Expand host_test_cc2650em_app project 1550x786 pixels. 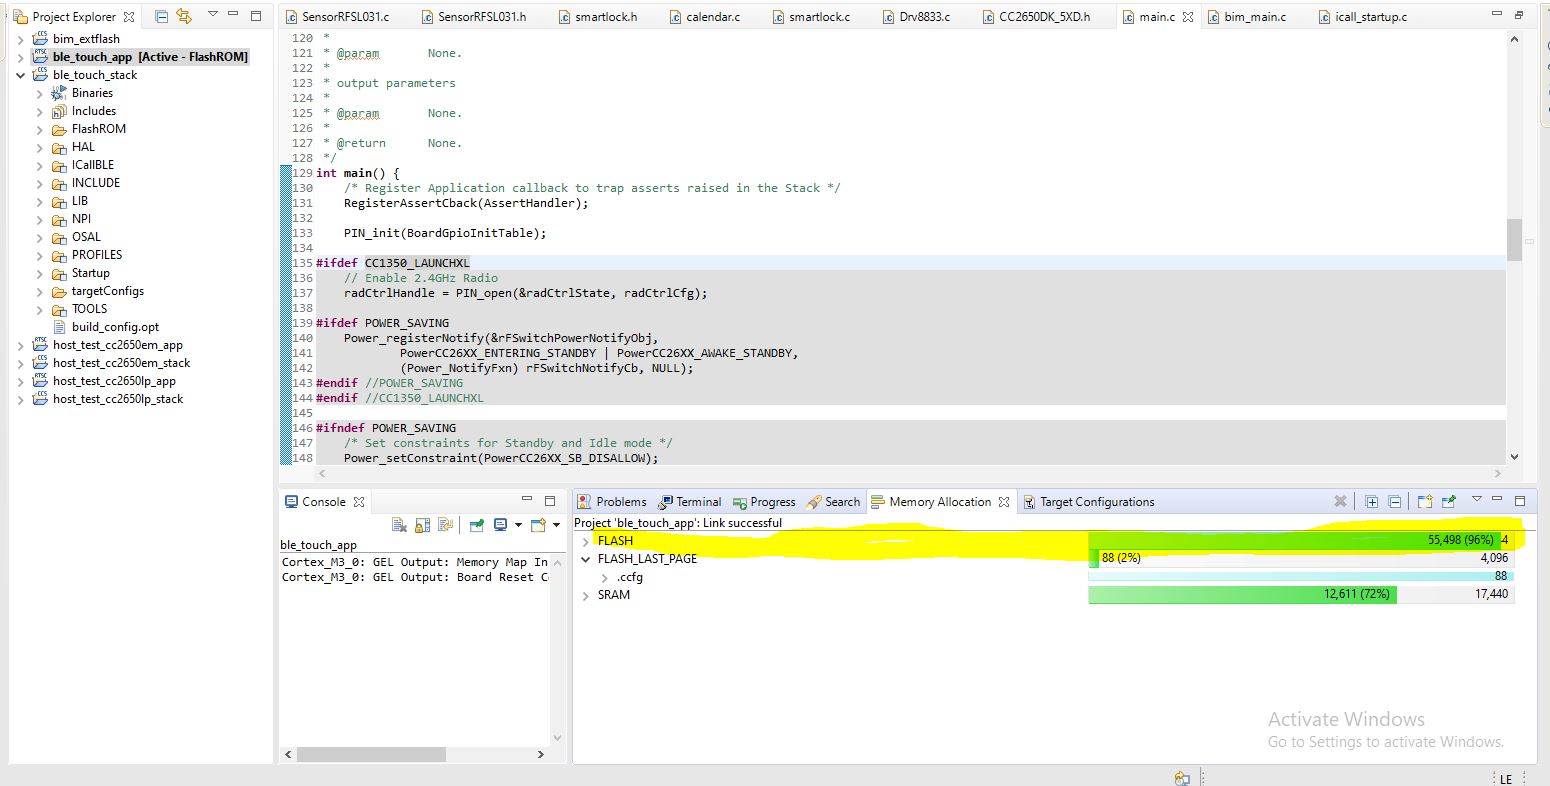tap(20, 345)
